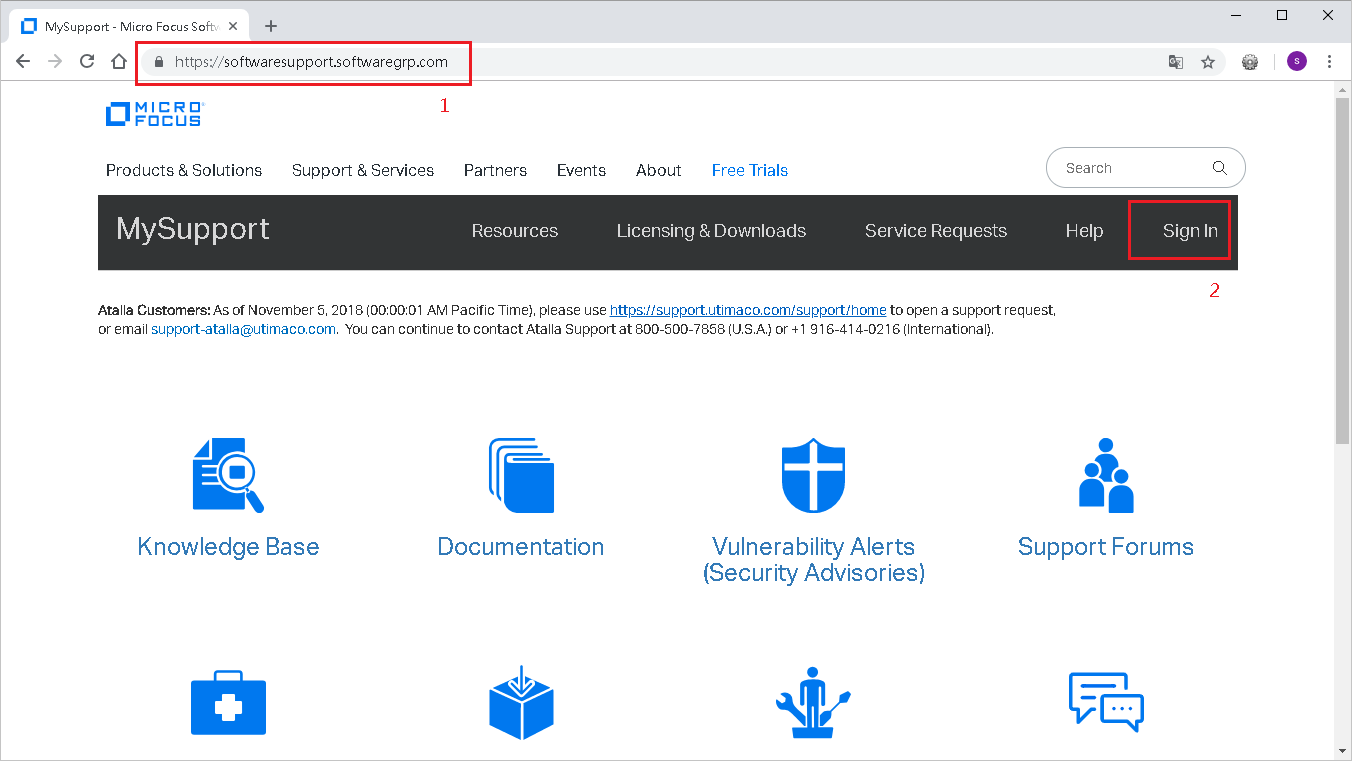
Task: Select the MySupport browser tab
Action: pyautogui.click(x=128, y=26)
